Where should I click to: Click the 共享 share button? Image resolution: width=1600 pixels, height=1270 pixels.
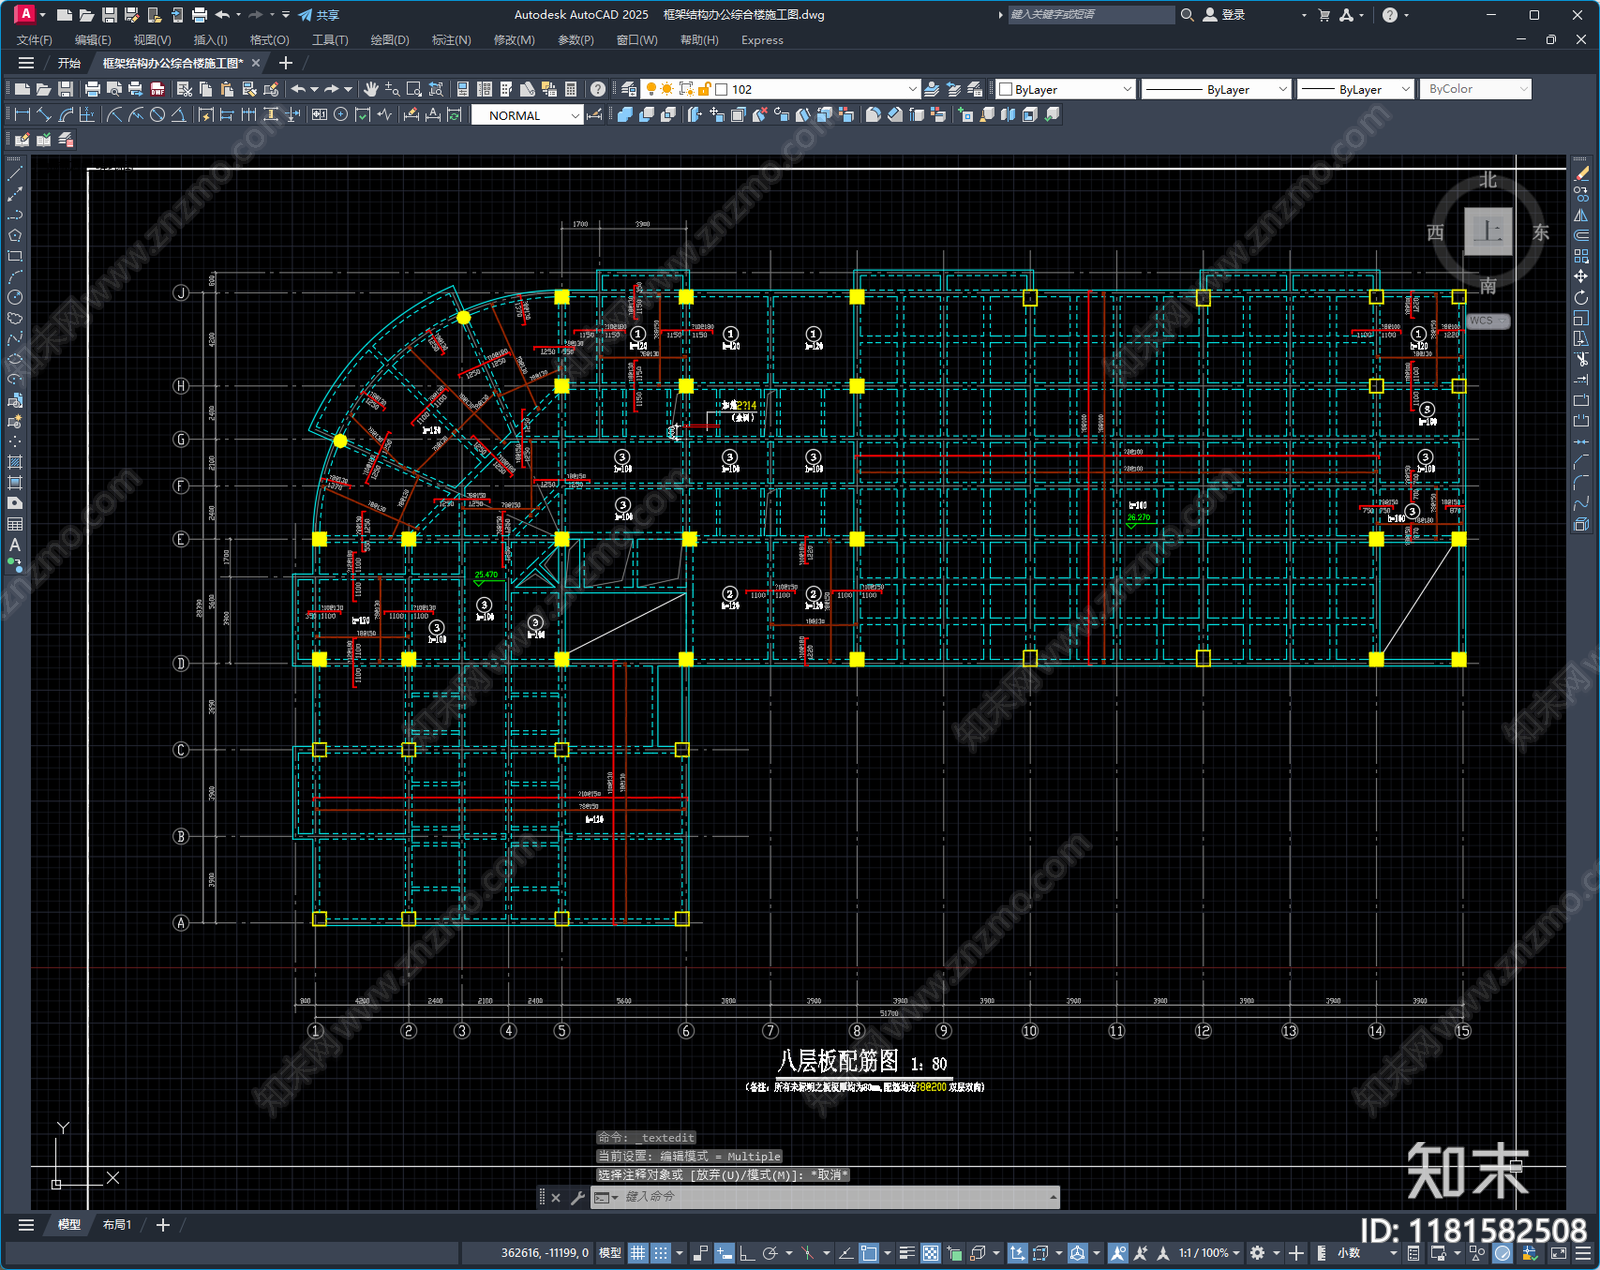point(319,15)
